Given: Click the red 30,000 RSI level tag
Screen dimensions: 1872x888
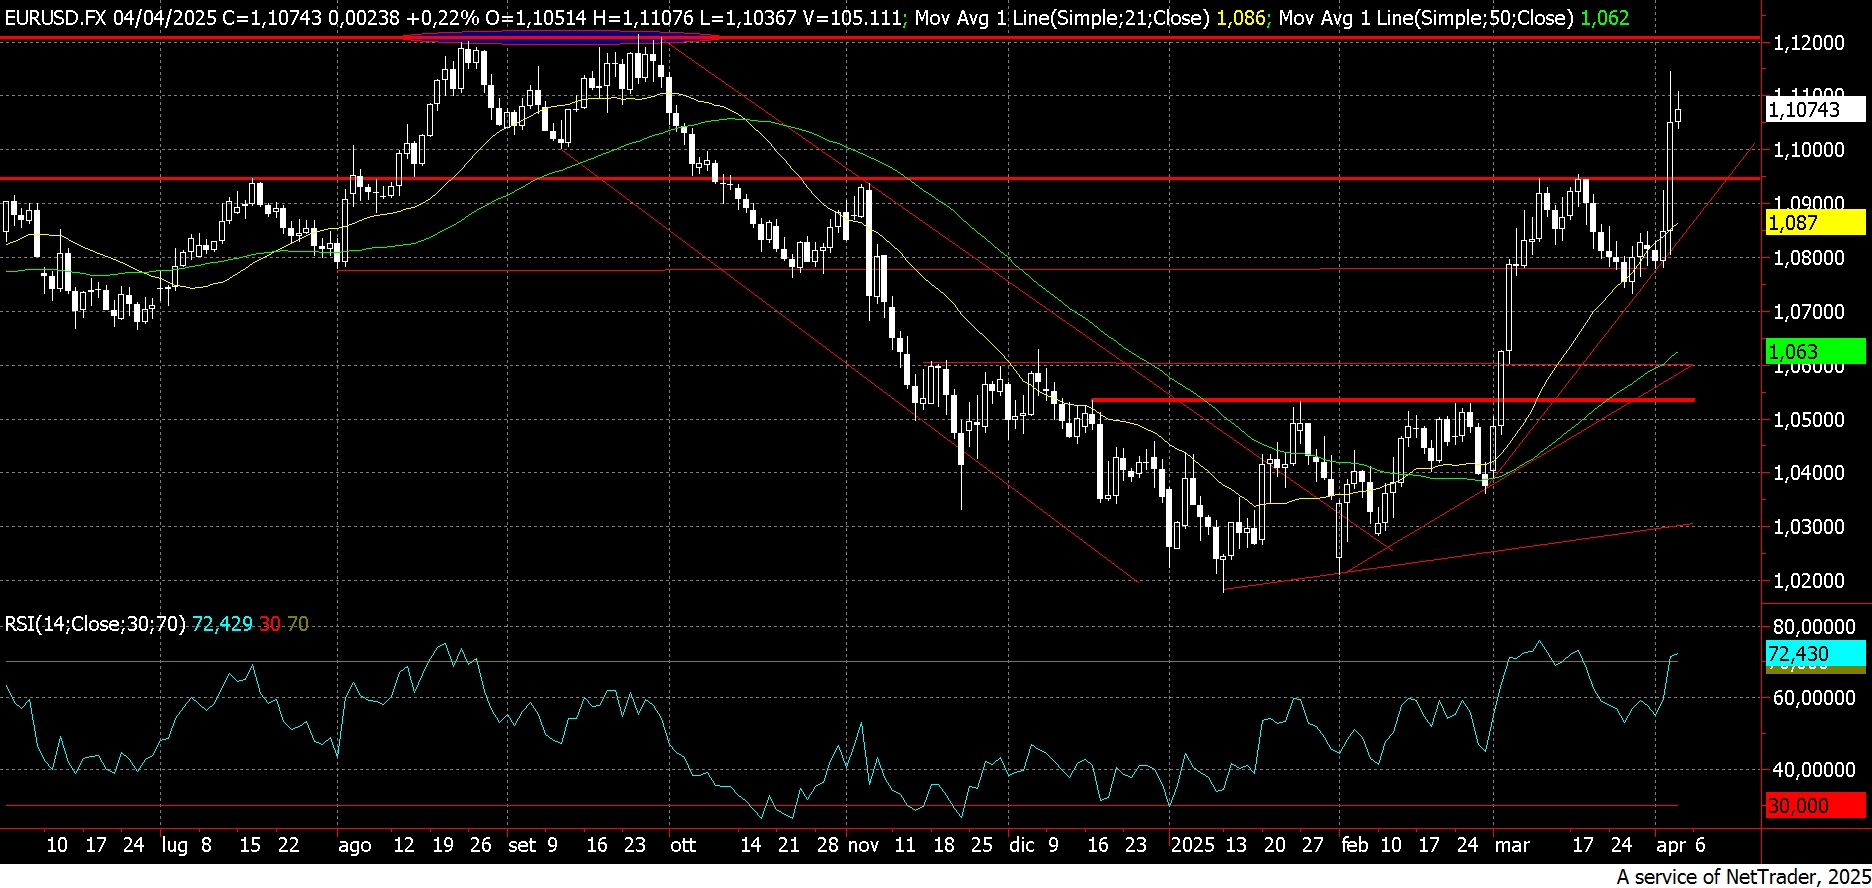Looking at the screenshot, I should tap(1815, 806).
